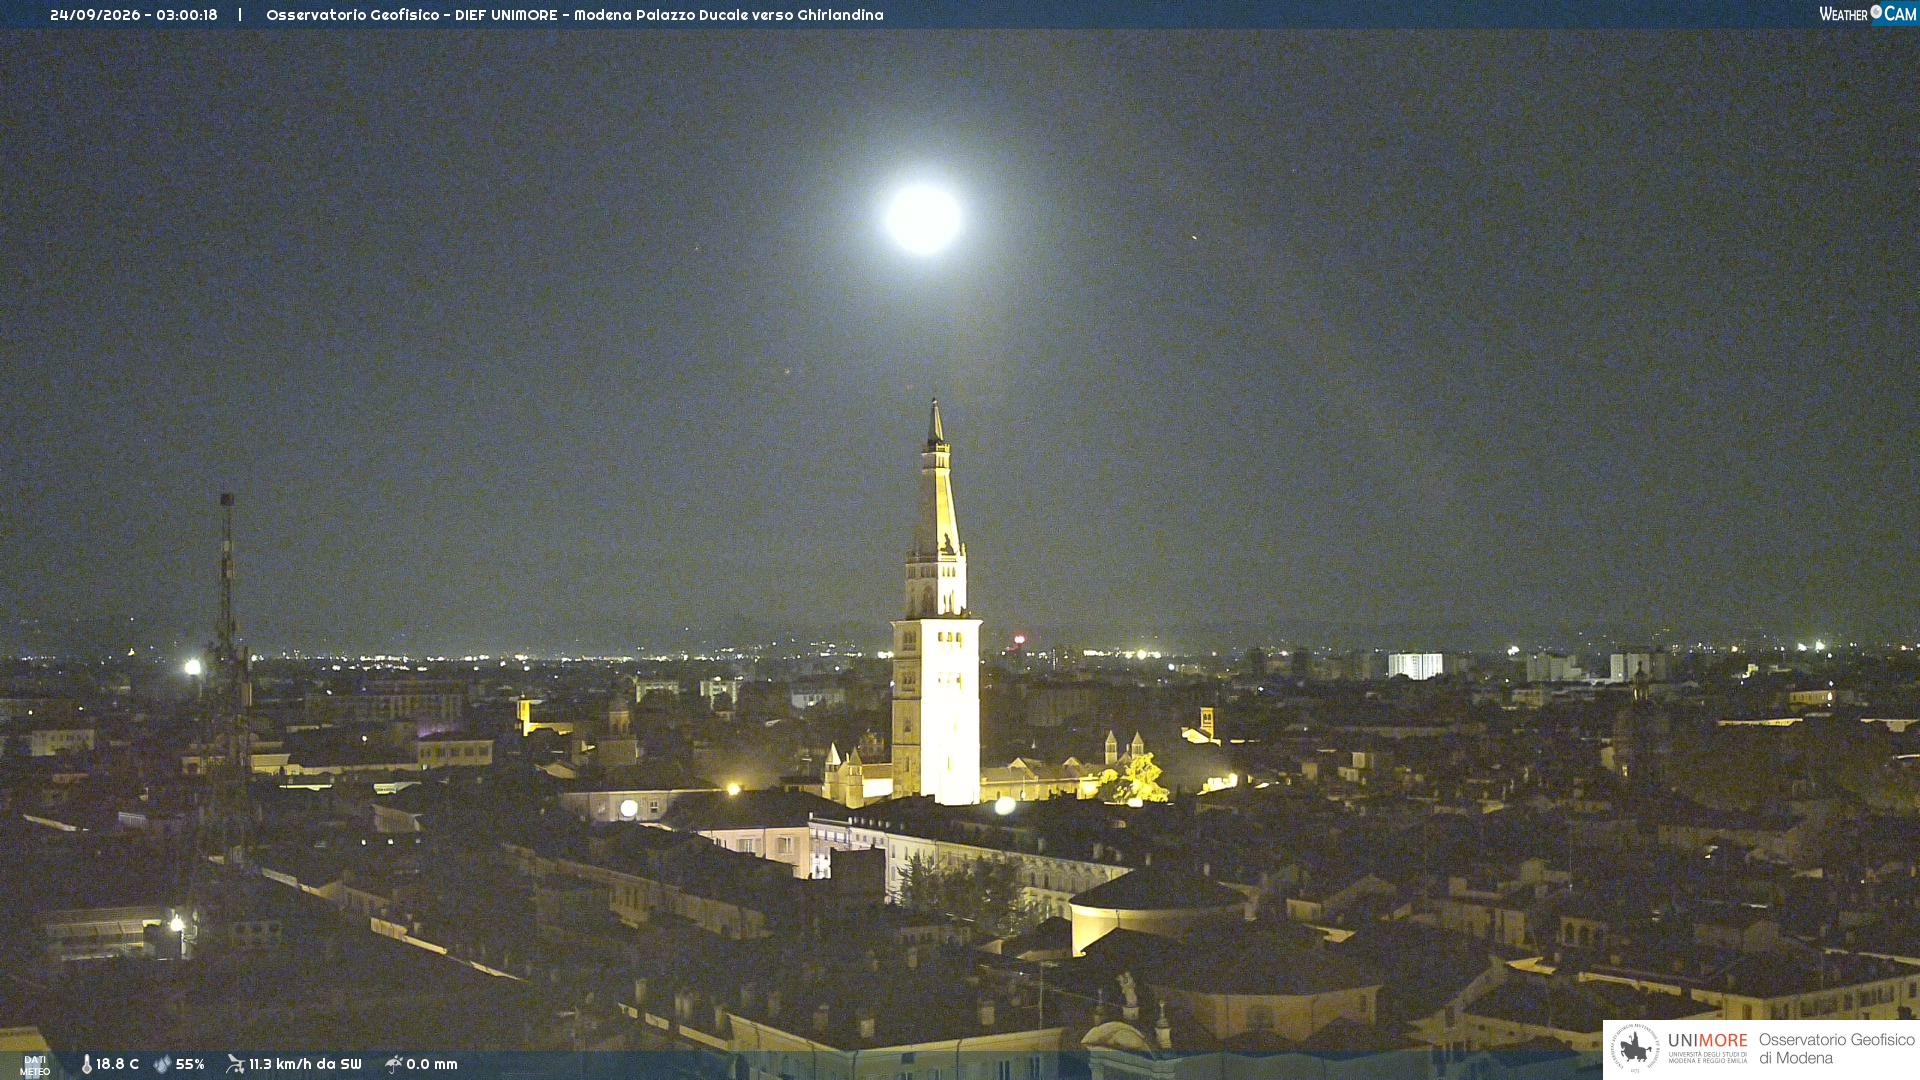This screenshot has width=1920, height=1080.
Task: Click the UNIMORE wordmark text
Action: click(1708, 1041)
